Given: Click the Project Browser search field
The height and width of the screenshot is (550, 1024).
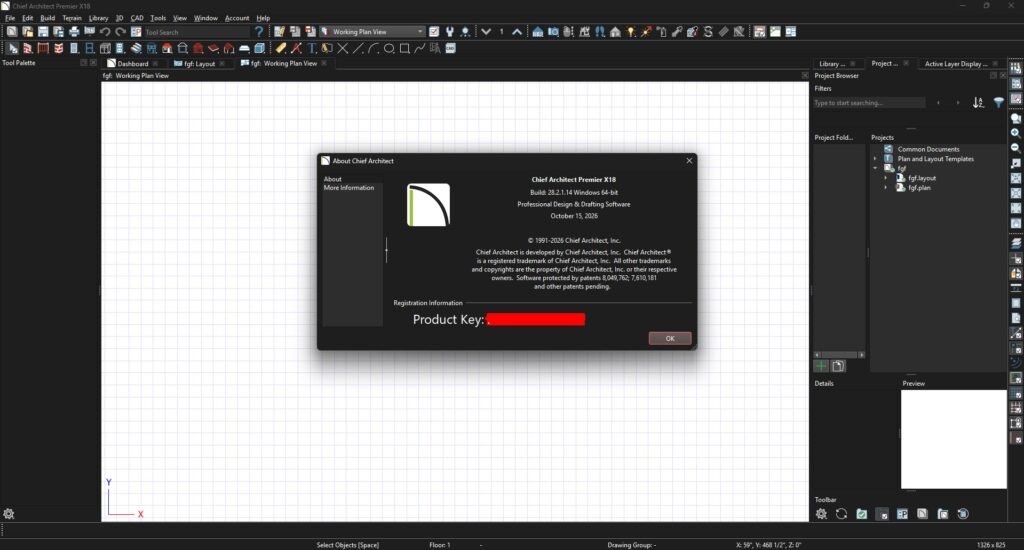Looking at the screenshot, I should click(x=869, y=103).
